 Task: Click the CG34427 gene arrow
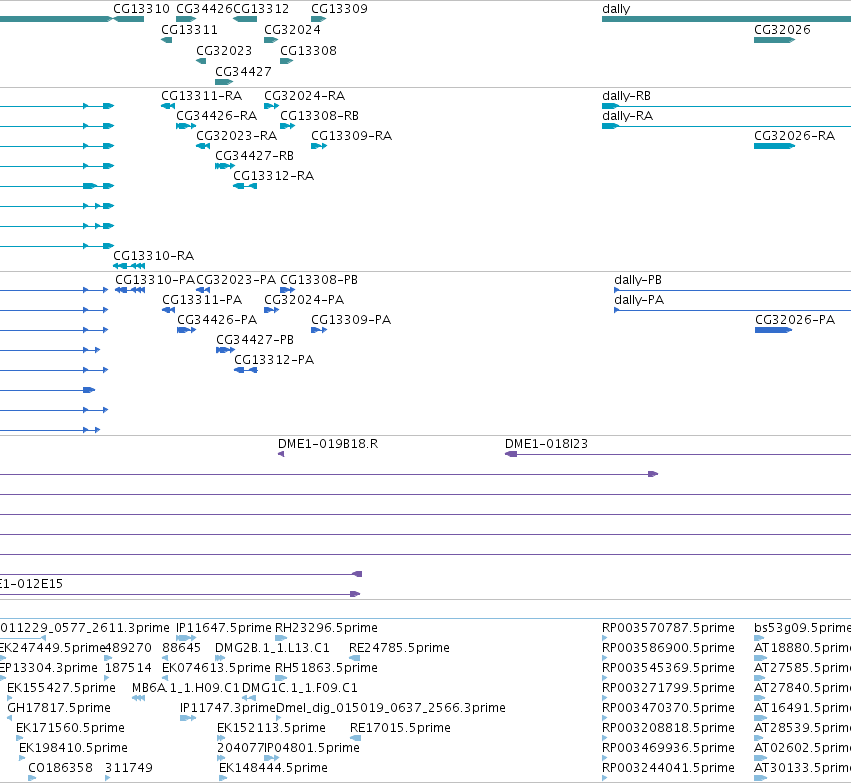224,82
